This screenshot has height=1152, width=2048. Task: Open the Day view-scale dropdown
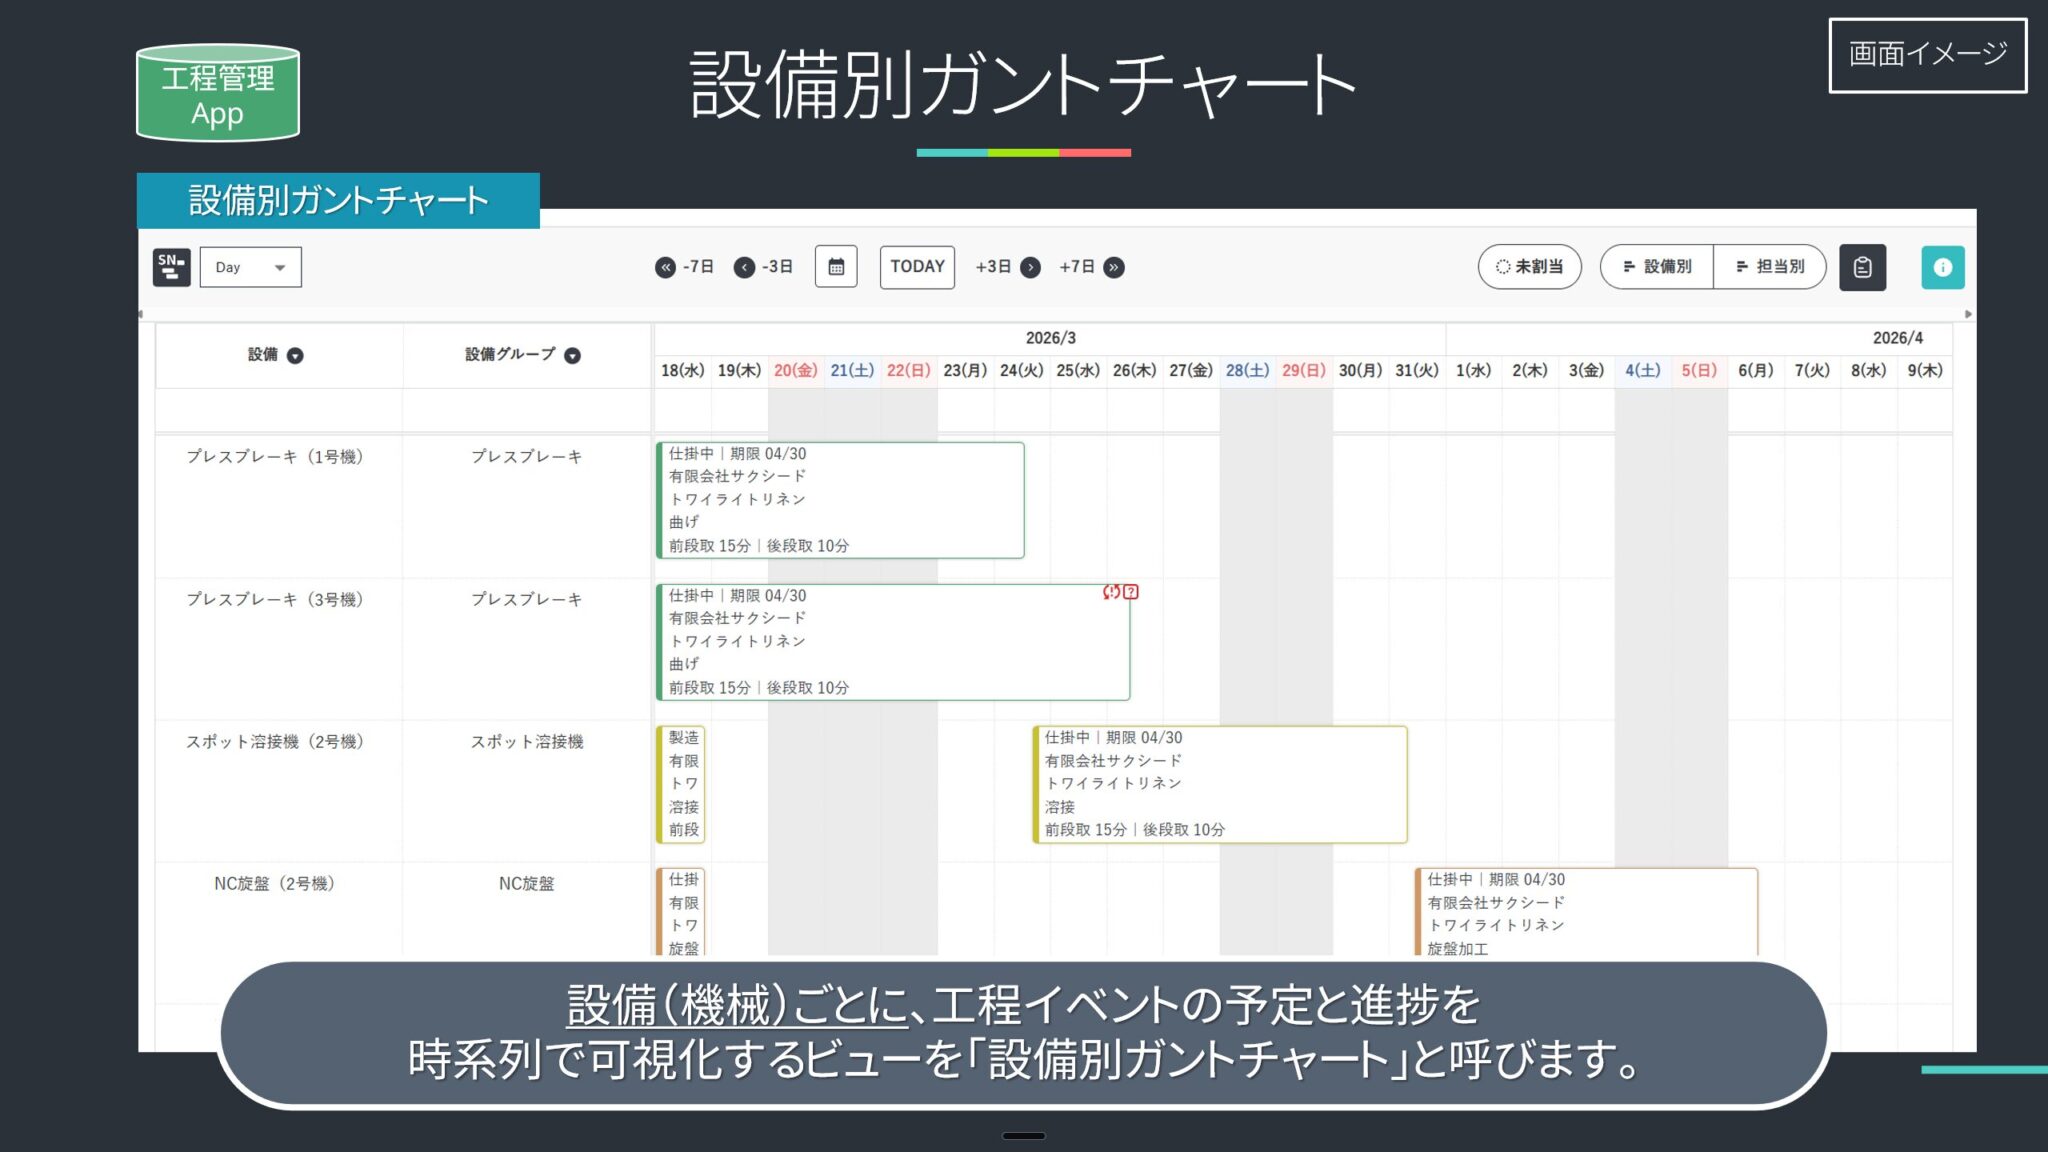[250, 267]
